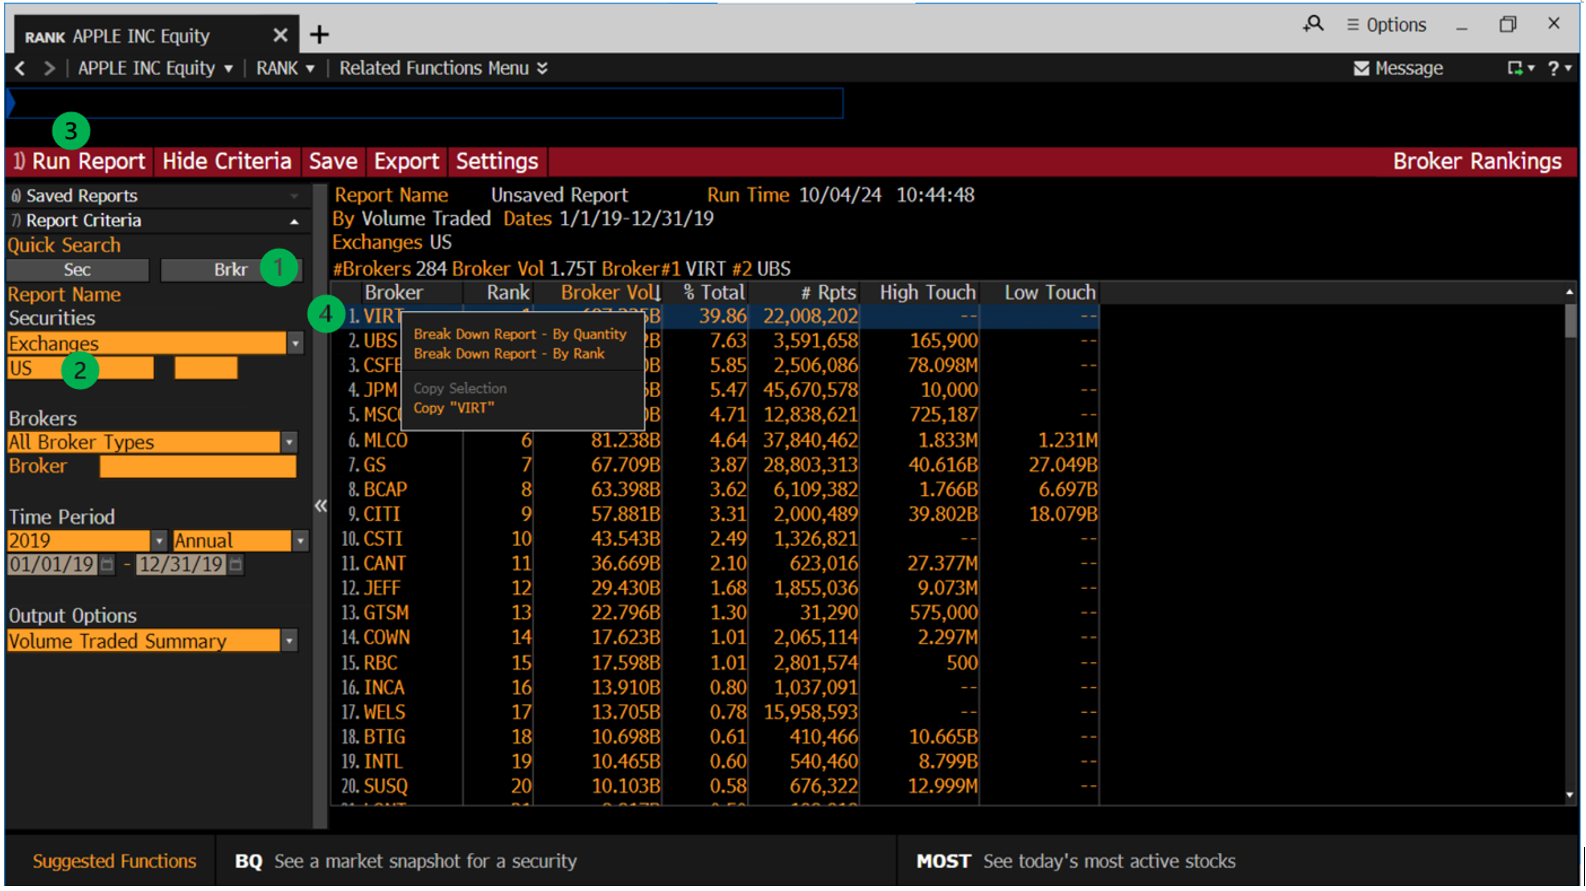Viewport: 1586px width, 891px height.
Task: Close the RANK APPLE INC Equity tab
Action: click(x=280, y=35)
